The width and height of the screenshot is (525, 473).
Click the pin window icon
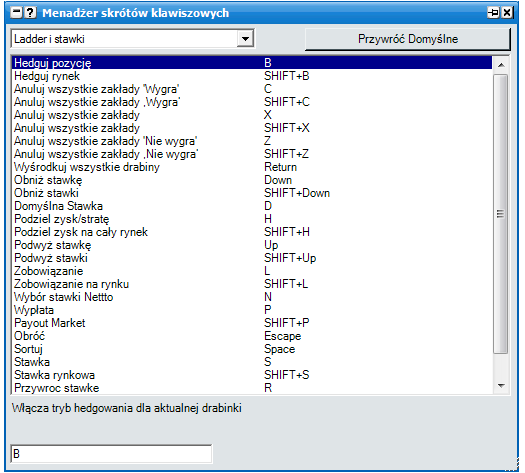tap(494, 13)
